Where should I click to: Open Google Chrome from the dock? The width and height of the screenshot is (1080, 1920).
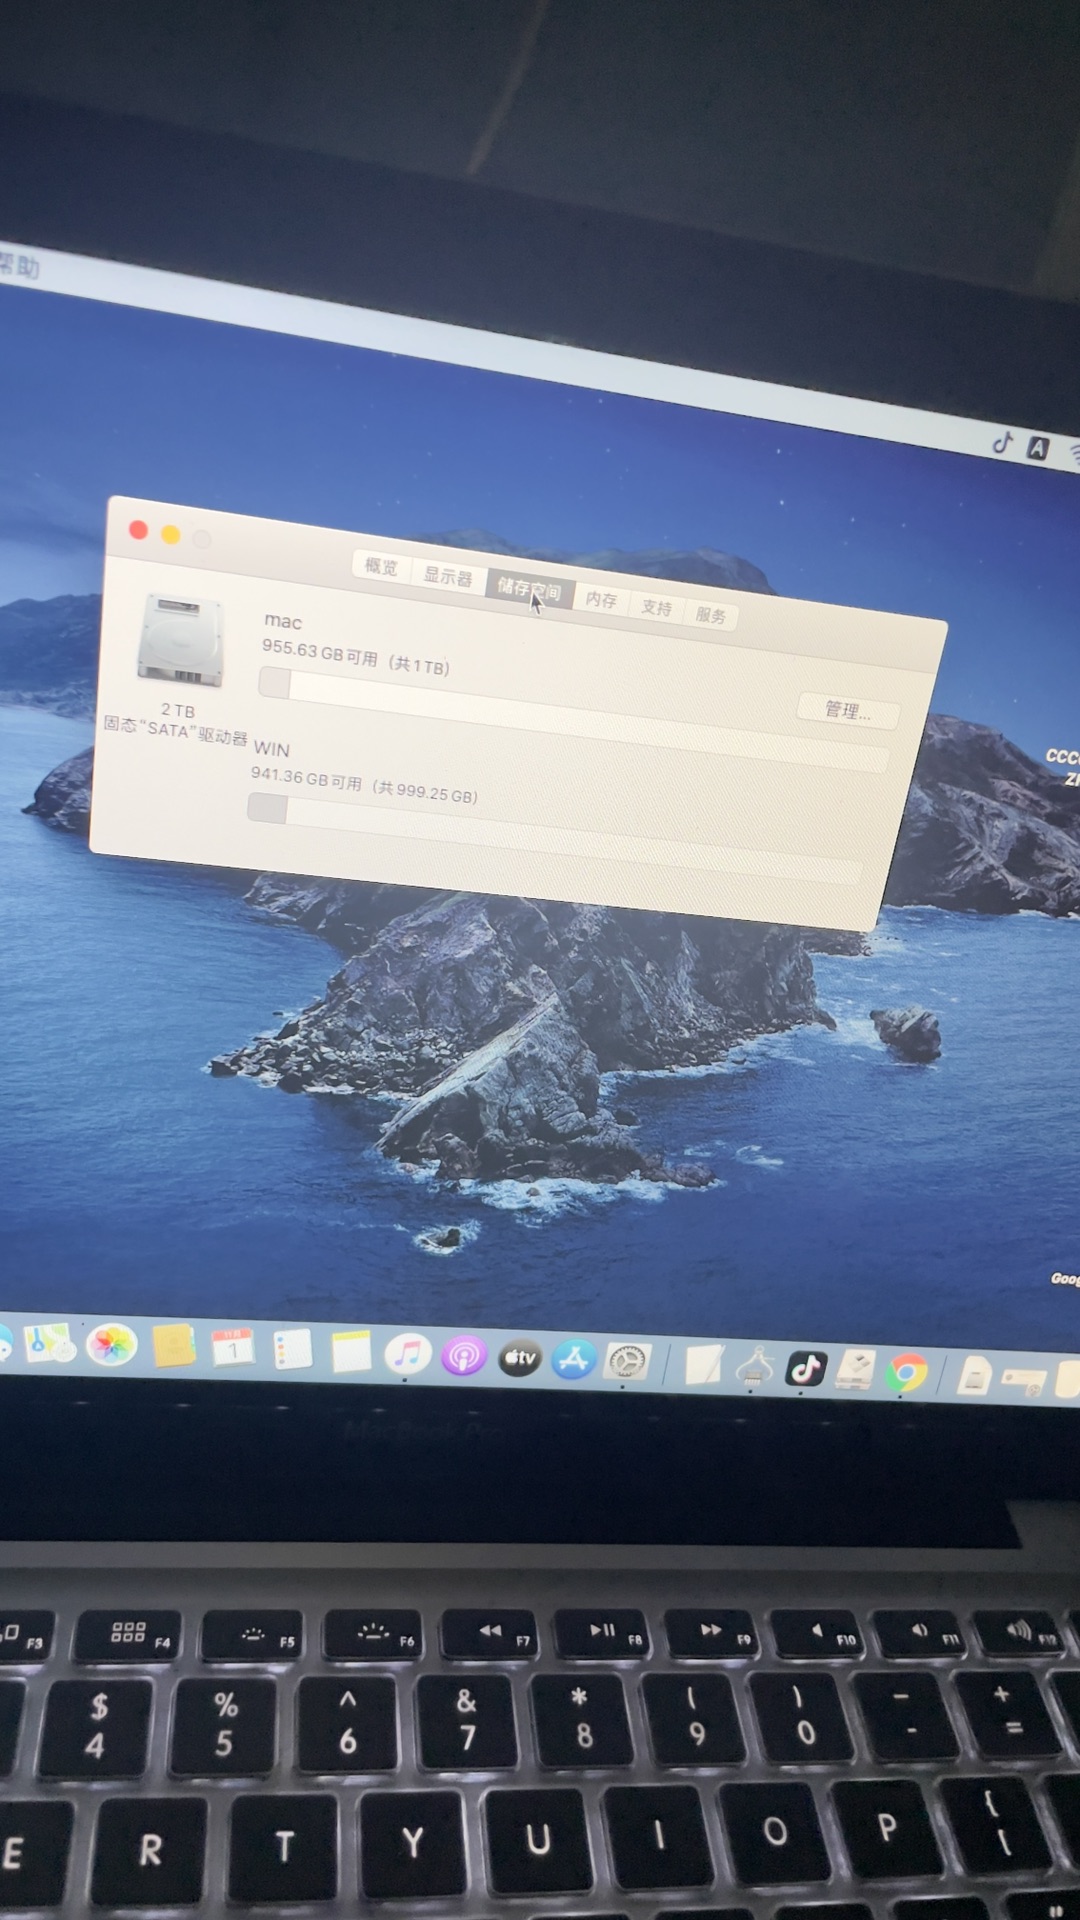tap(907, 1373)
